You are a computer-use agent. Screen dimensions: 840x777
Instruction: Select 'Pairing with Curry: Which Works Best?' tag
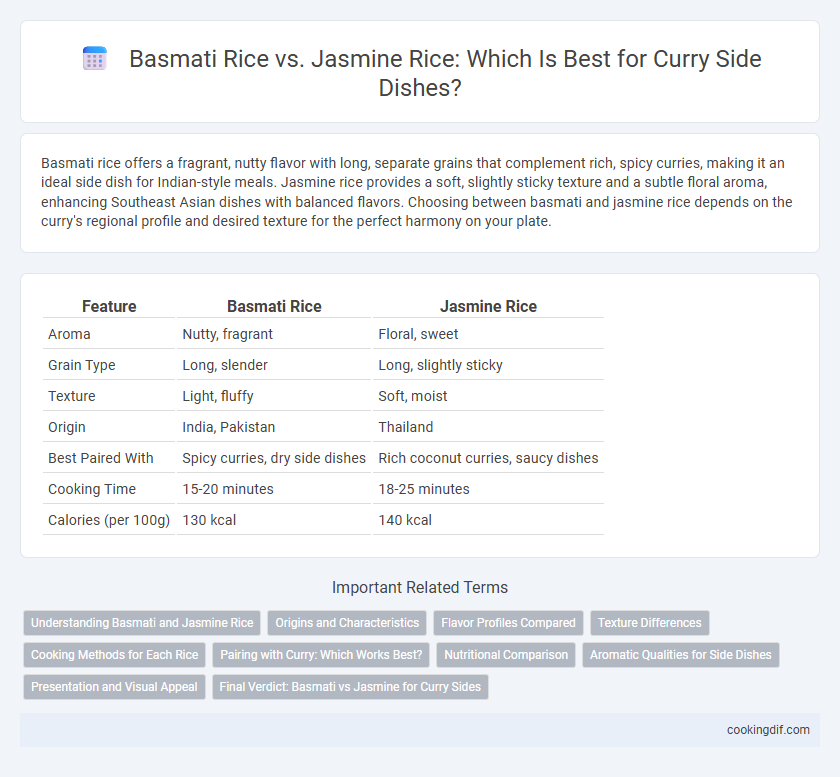(x=321, y=655)
